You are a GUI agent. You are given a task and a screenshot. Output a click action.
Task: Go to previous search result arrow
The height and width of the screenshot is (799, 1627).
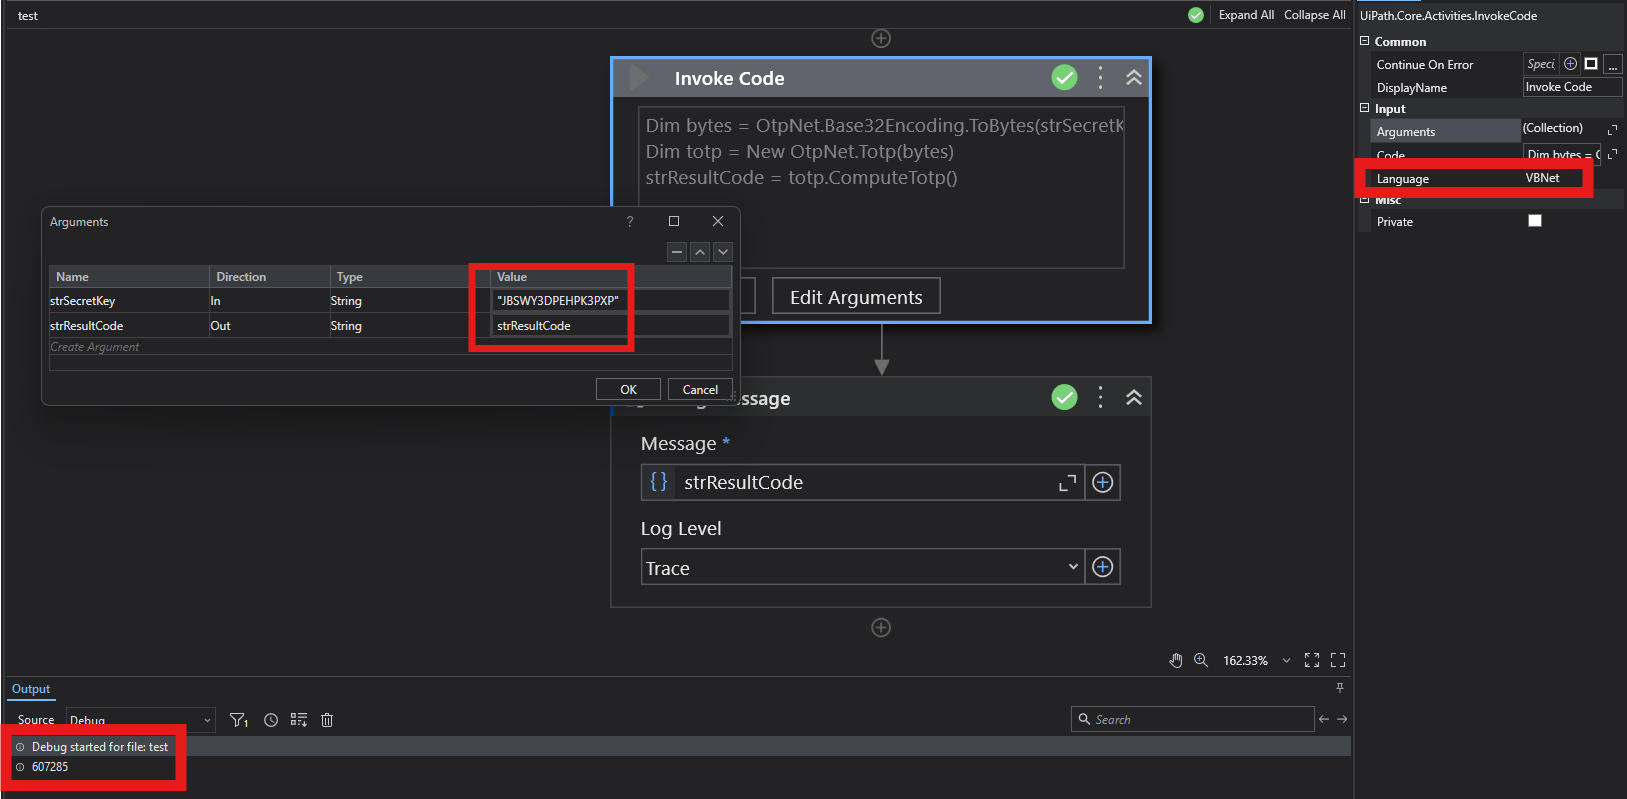pos(1324,719)
